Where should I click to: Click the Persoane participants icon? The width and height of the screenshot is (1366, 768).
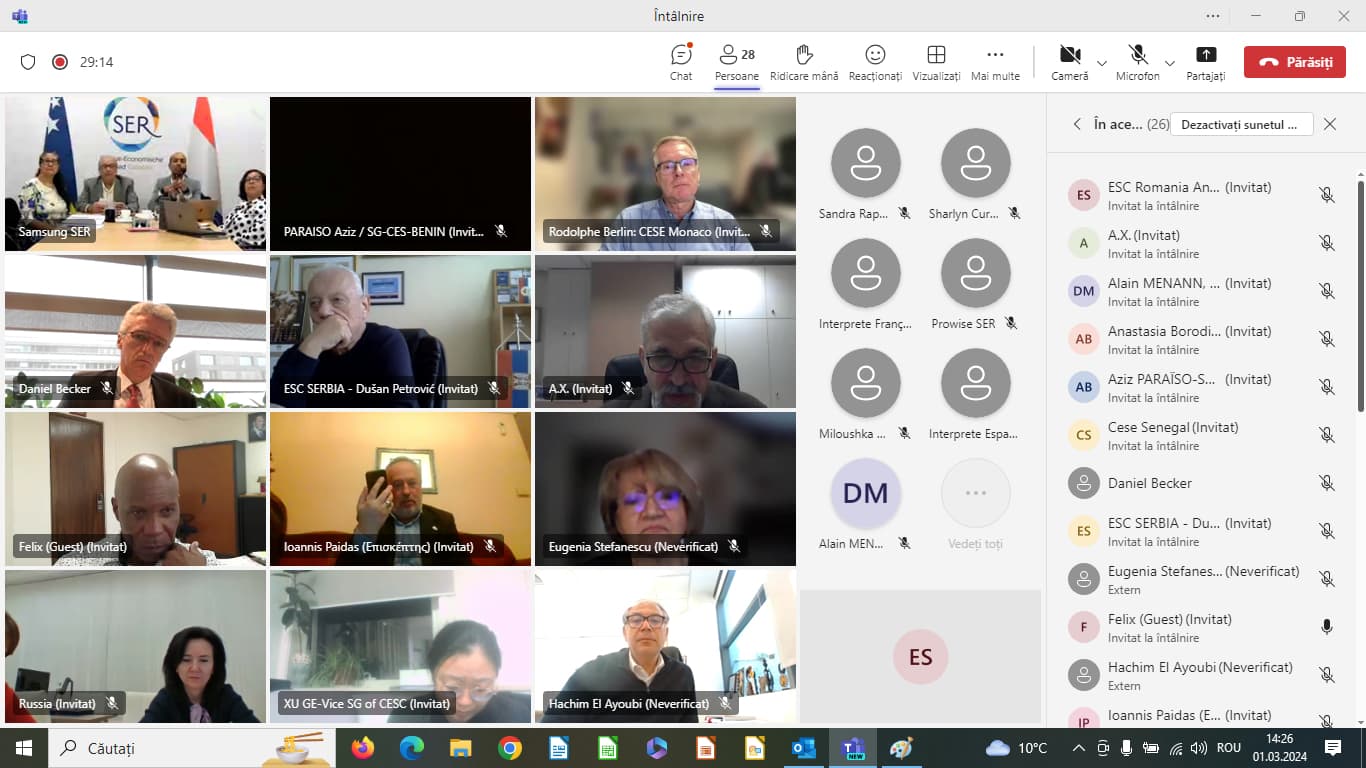coord(736,61)
